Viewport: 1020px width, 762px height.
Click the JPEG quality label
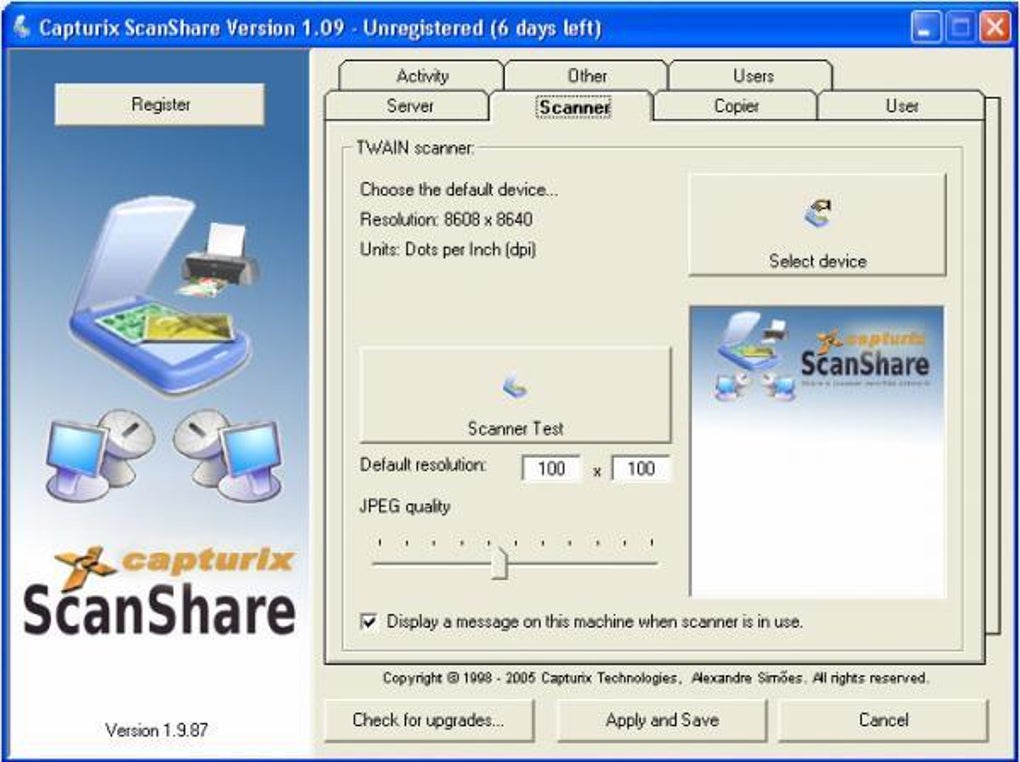click(405, 506)
